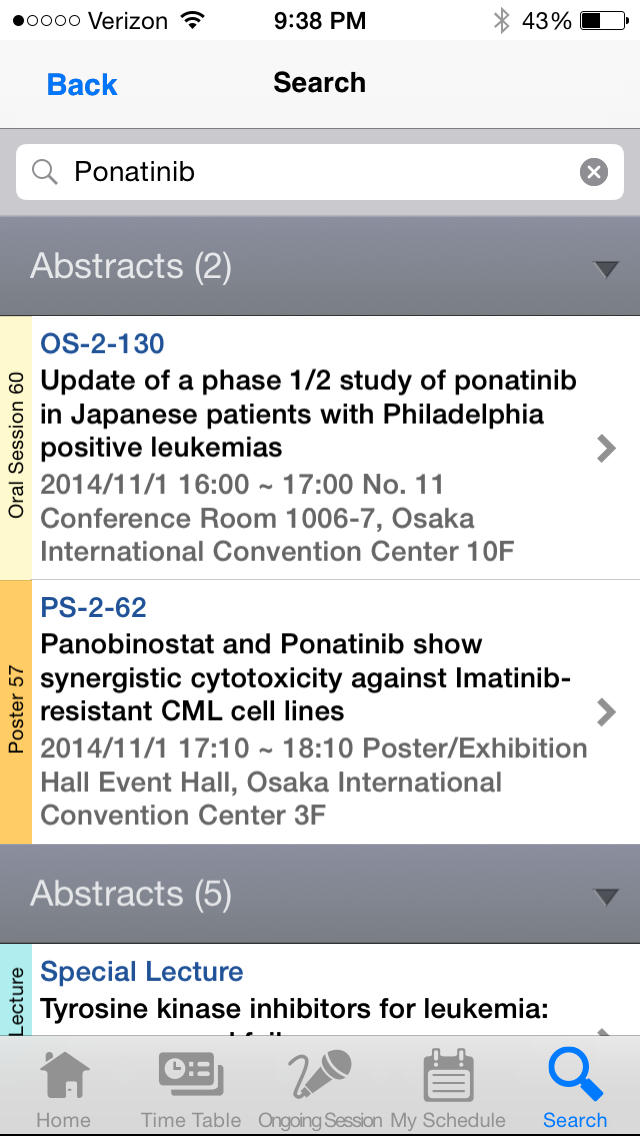640x1136 pixels.
Task: Click the magnifier icon in search field
Action: click(45, 172)
